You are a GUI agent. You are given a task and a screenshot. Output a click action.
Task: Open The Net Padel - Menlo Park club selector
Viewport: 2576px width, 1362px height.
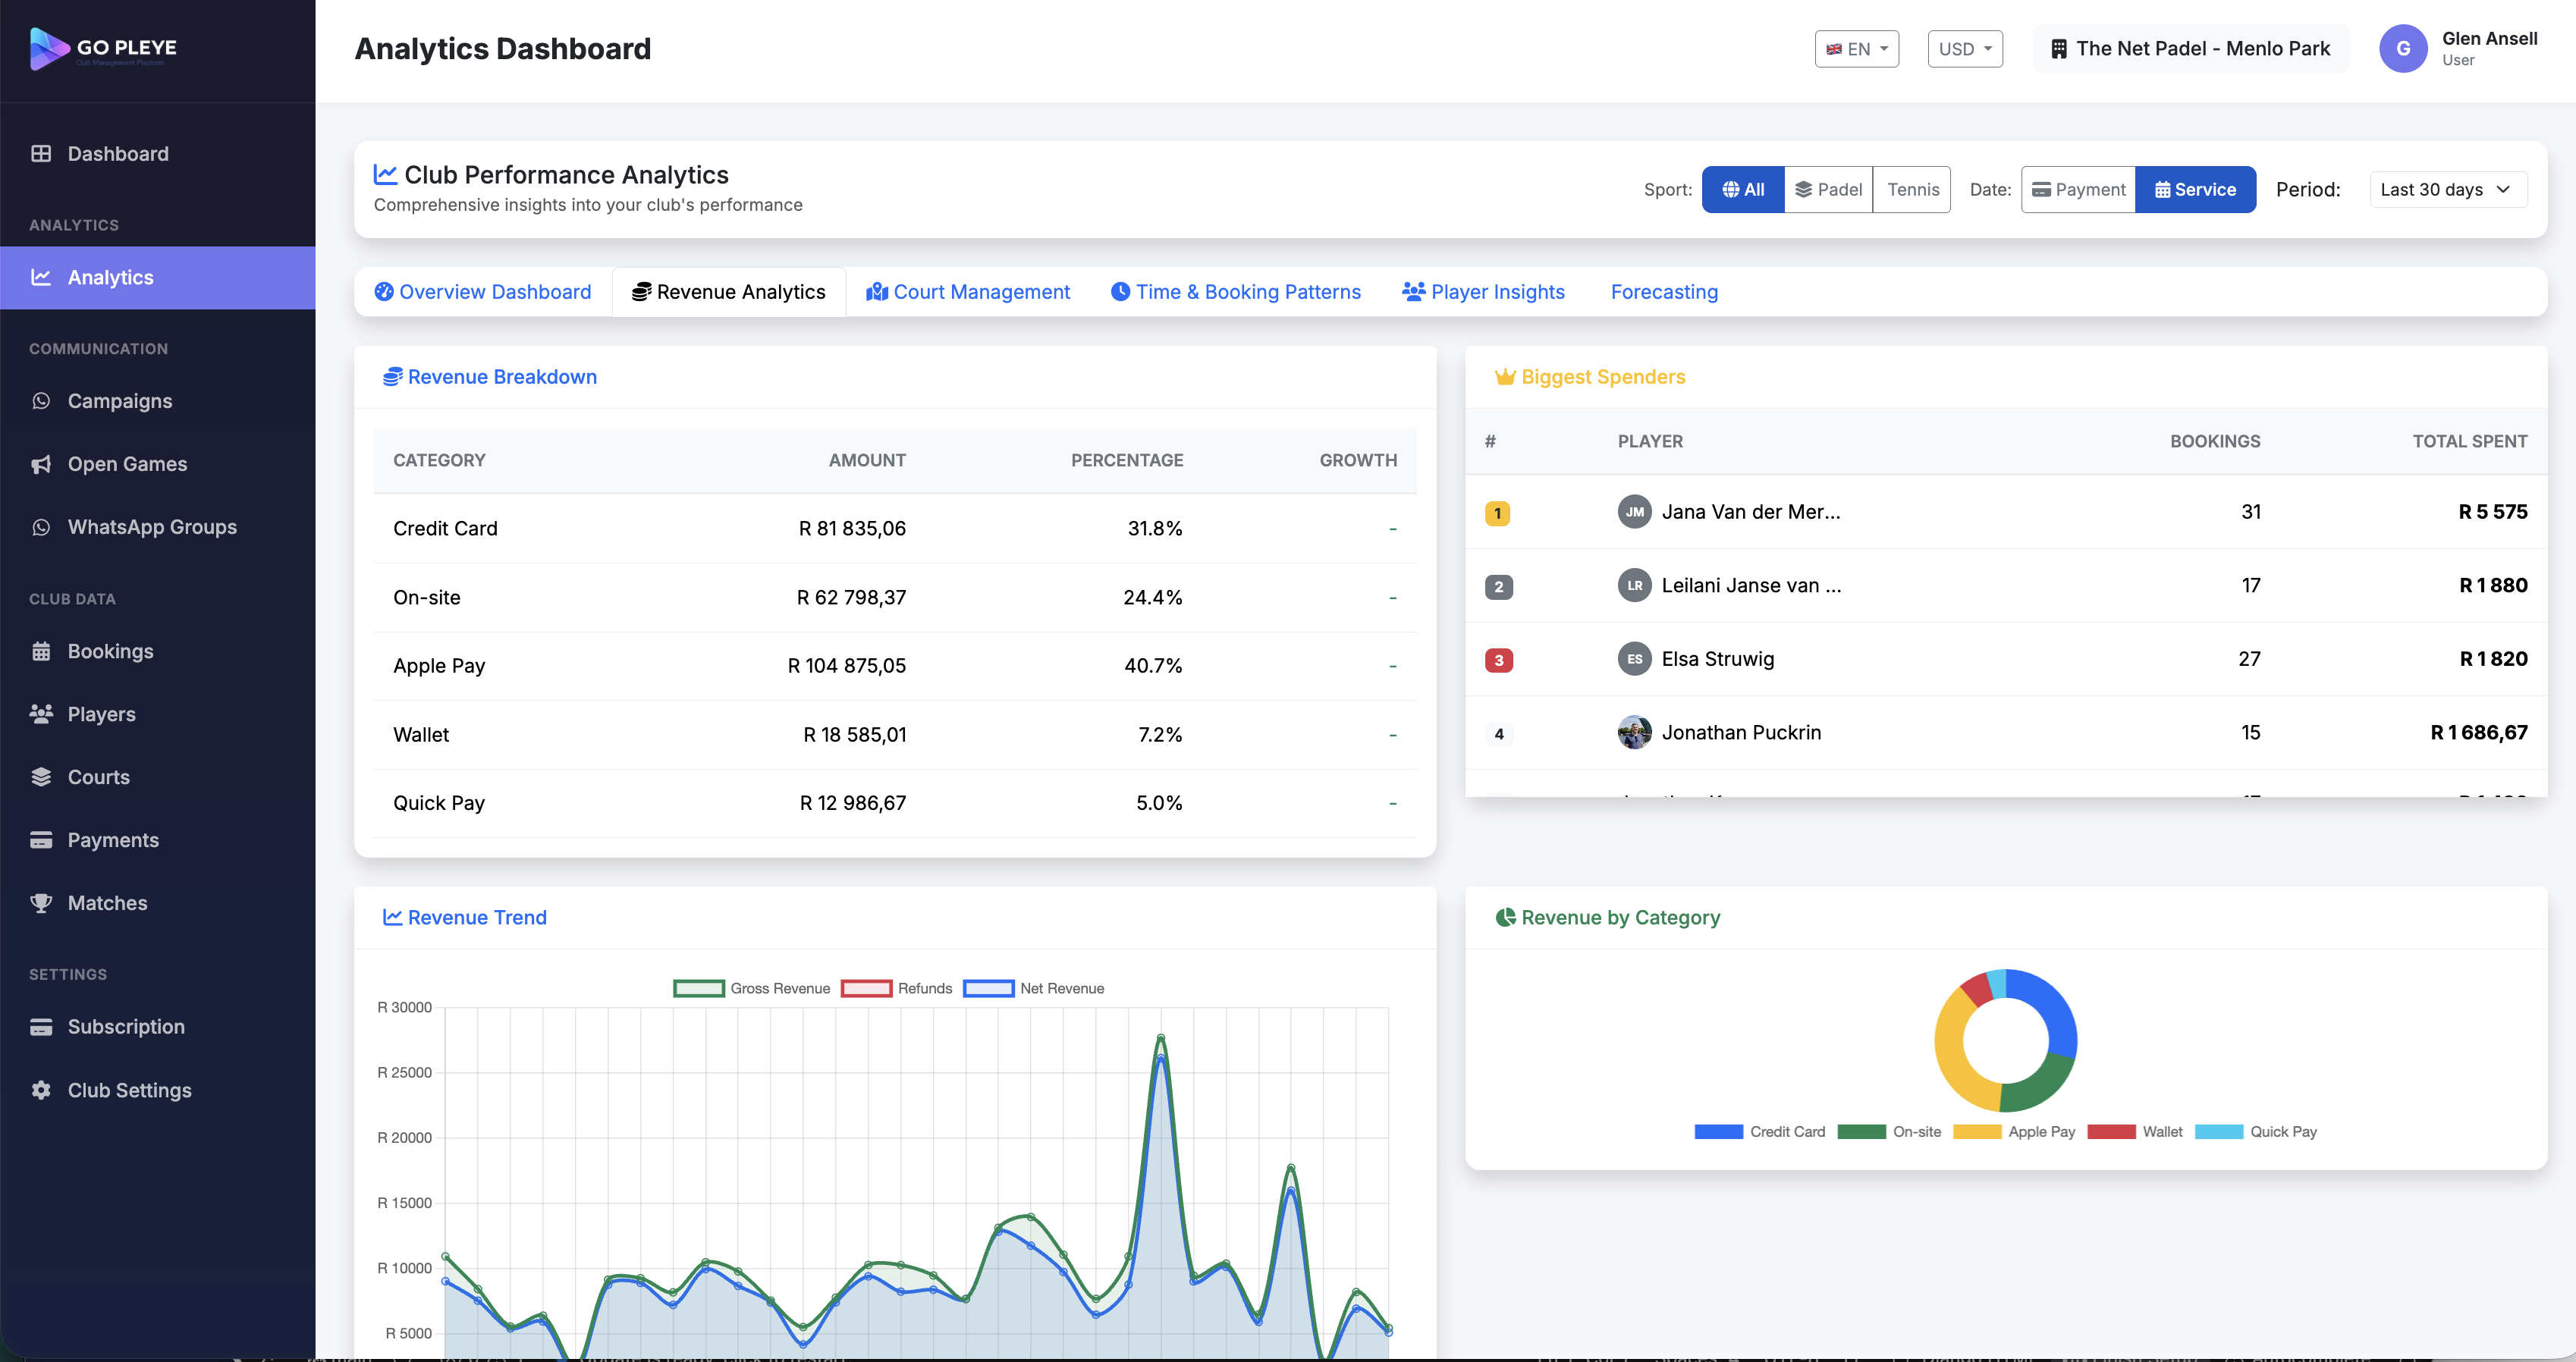pos(2190,48)
